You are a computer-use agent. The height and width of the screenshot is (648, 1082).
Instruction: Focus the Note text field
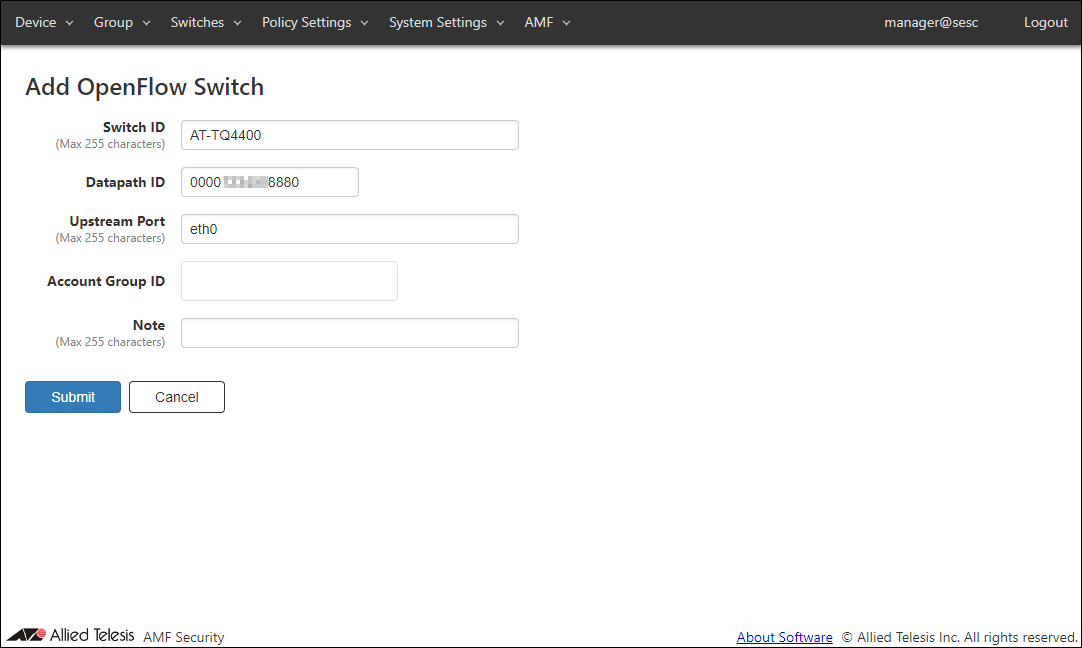point(349,333)
